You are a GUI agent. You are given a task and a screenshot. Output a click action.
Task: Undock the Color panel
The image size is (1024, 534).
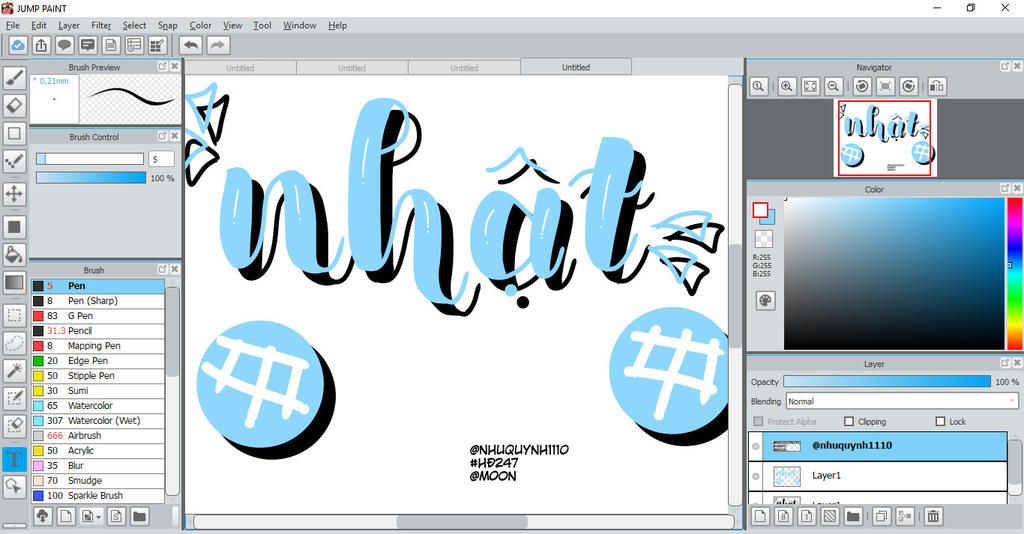click(x=1005, y=188)
